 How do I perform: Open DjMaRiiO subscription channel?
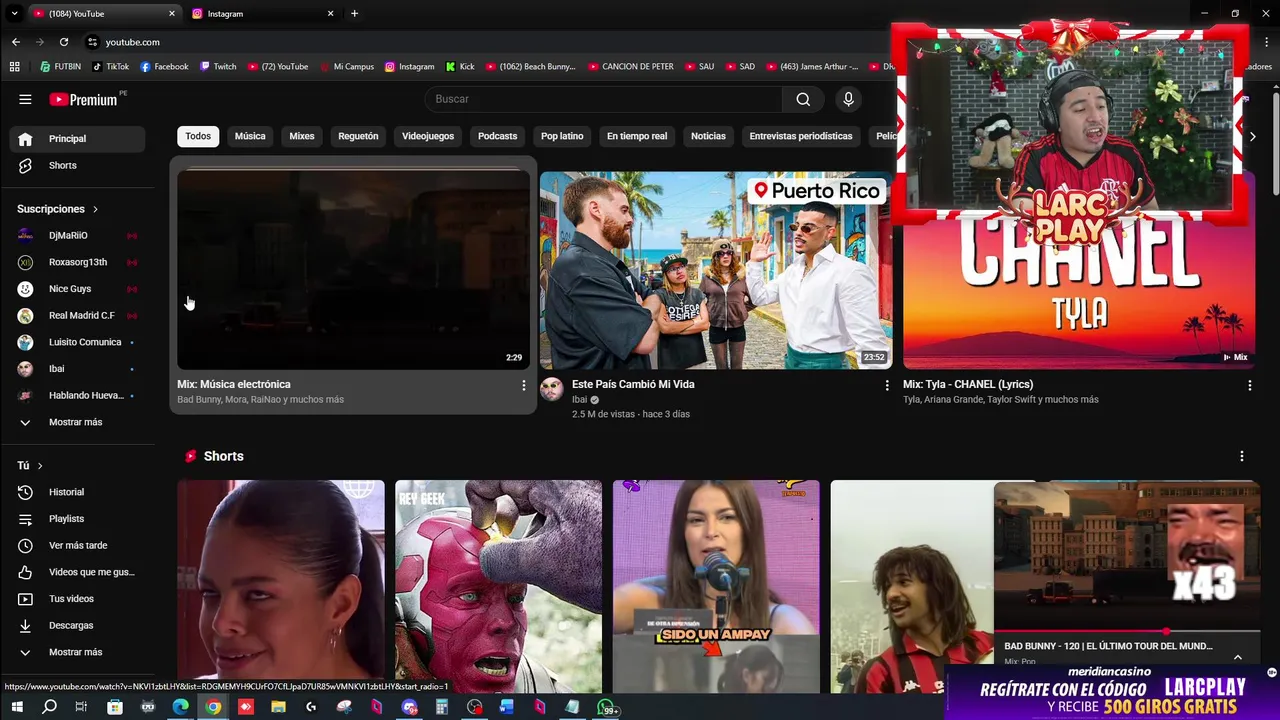(77, 235)
